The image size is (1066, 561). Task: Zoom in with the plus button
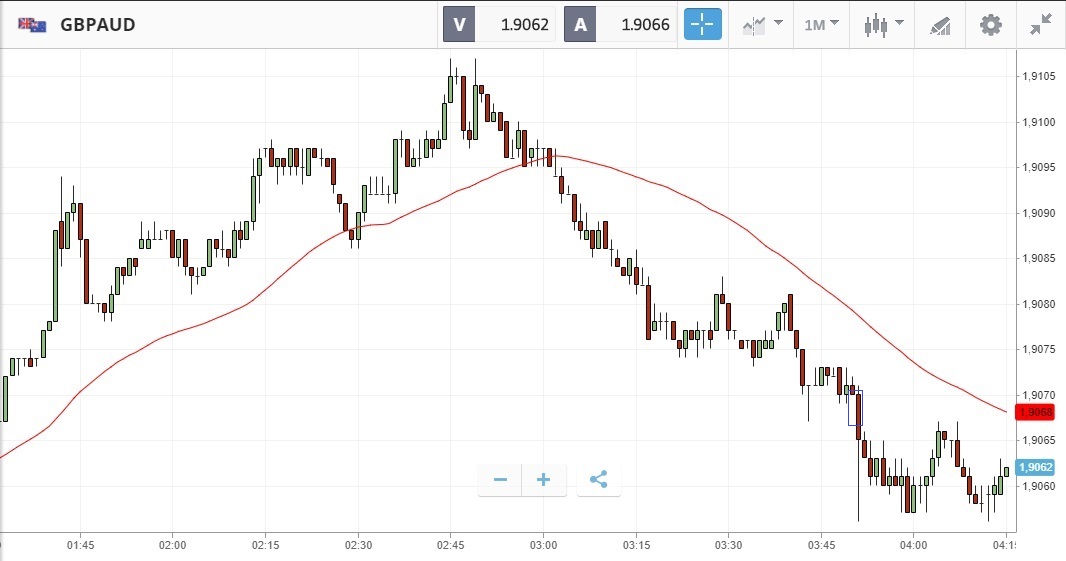(x=544, y=480)
